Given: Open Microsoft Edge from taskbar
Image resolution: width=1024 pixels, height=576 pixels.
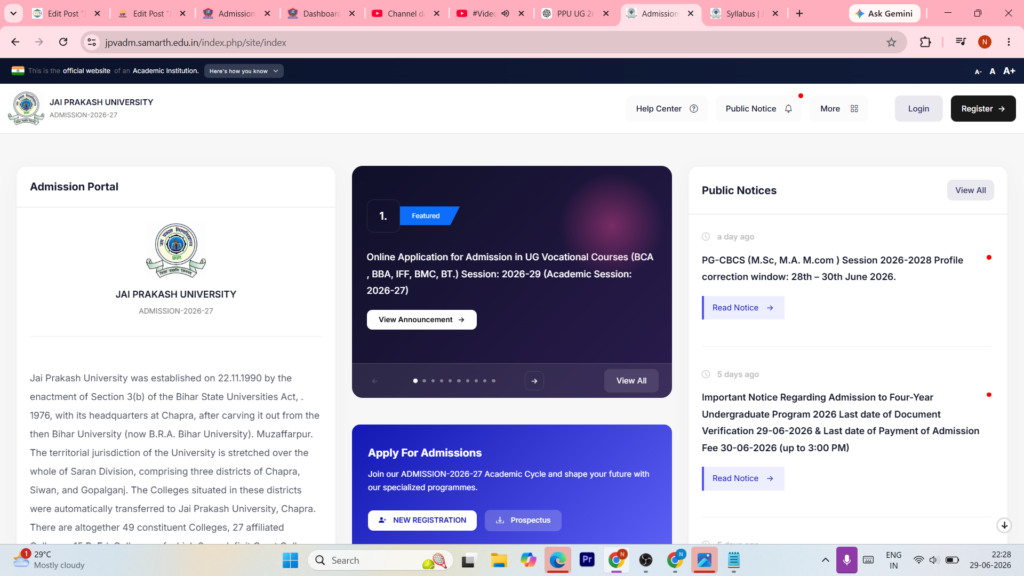Looking at the screenshot, I should tap(558, 560).
